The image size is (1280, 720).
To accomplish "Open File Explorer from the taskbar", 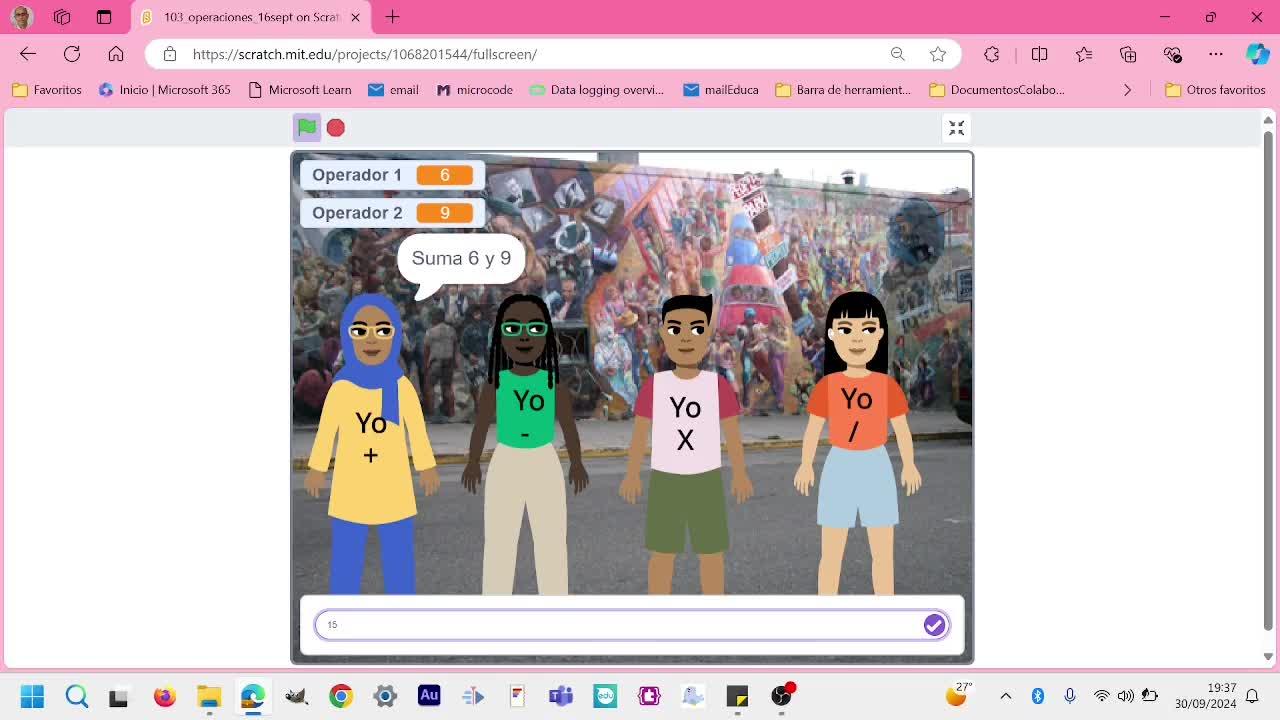I will coord(209,696).
